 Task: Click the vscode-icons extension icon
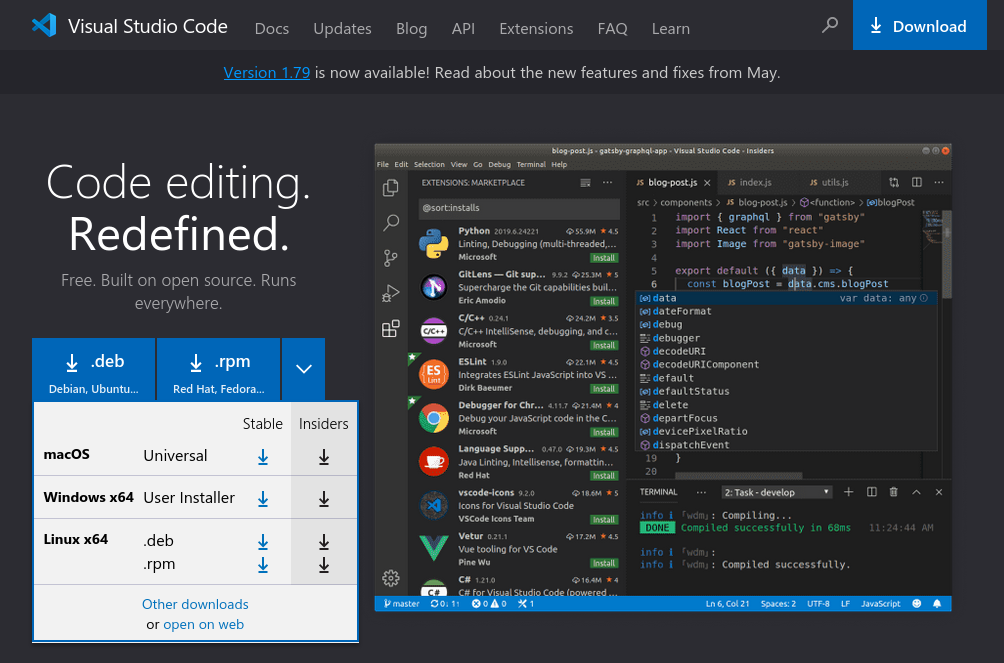click(x=433, y=505)
